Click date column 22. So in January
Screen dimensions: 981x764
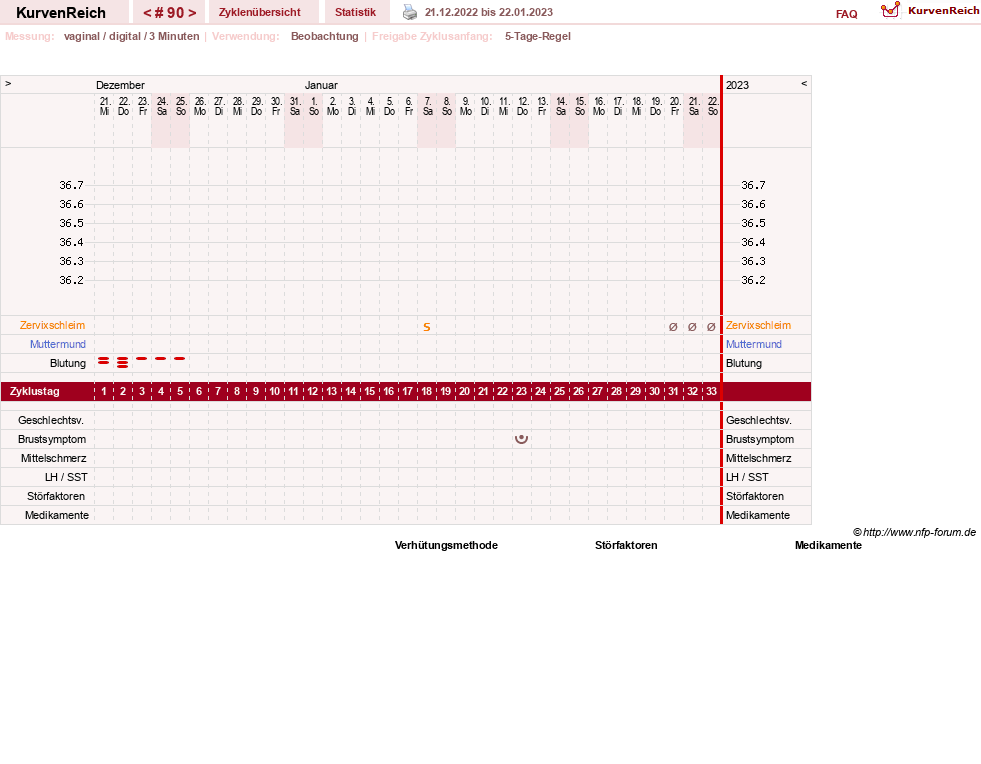[713, 106]
